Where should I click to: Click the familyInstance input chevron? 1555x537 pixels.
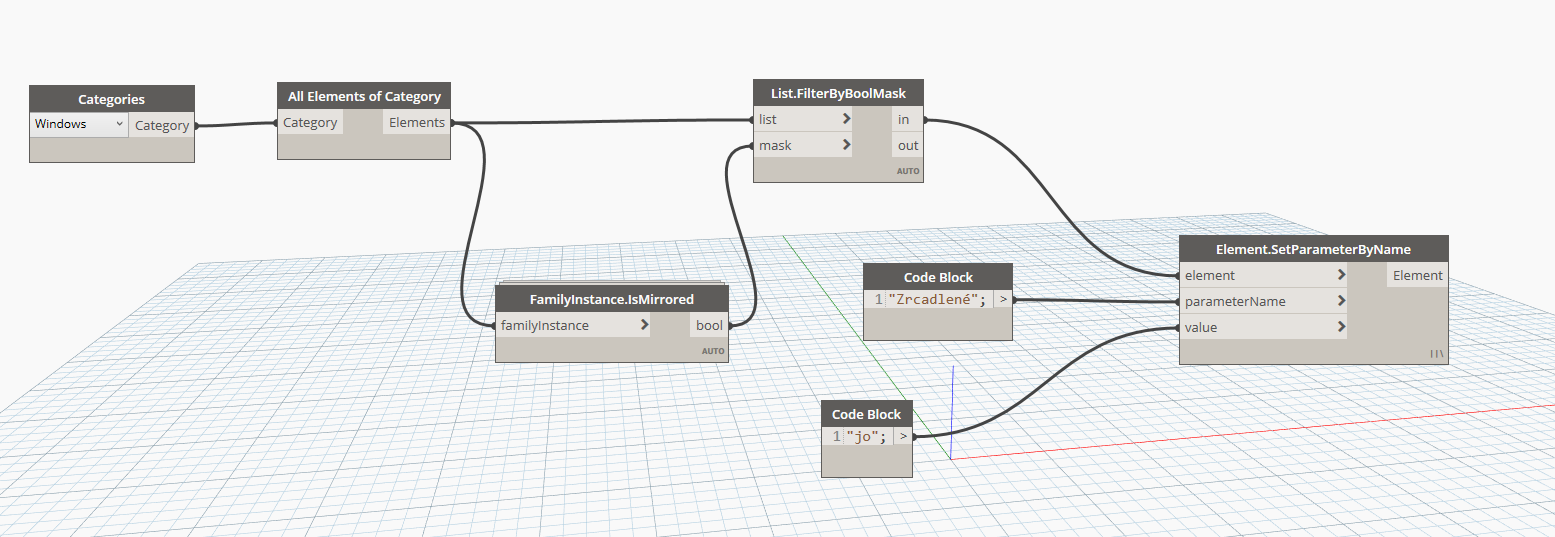[644, 325]
